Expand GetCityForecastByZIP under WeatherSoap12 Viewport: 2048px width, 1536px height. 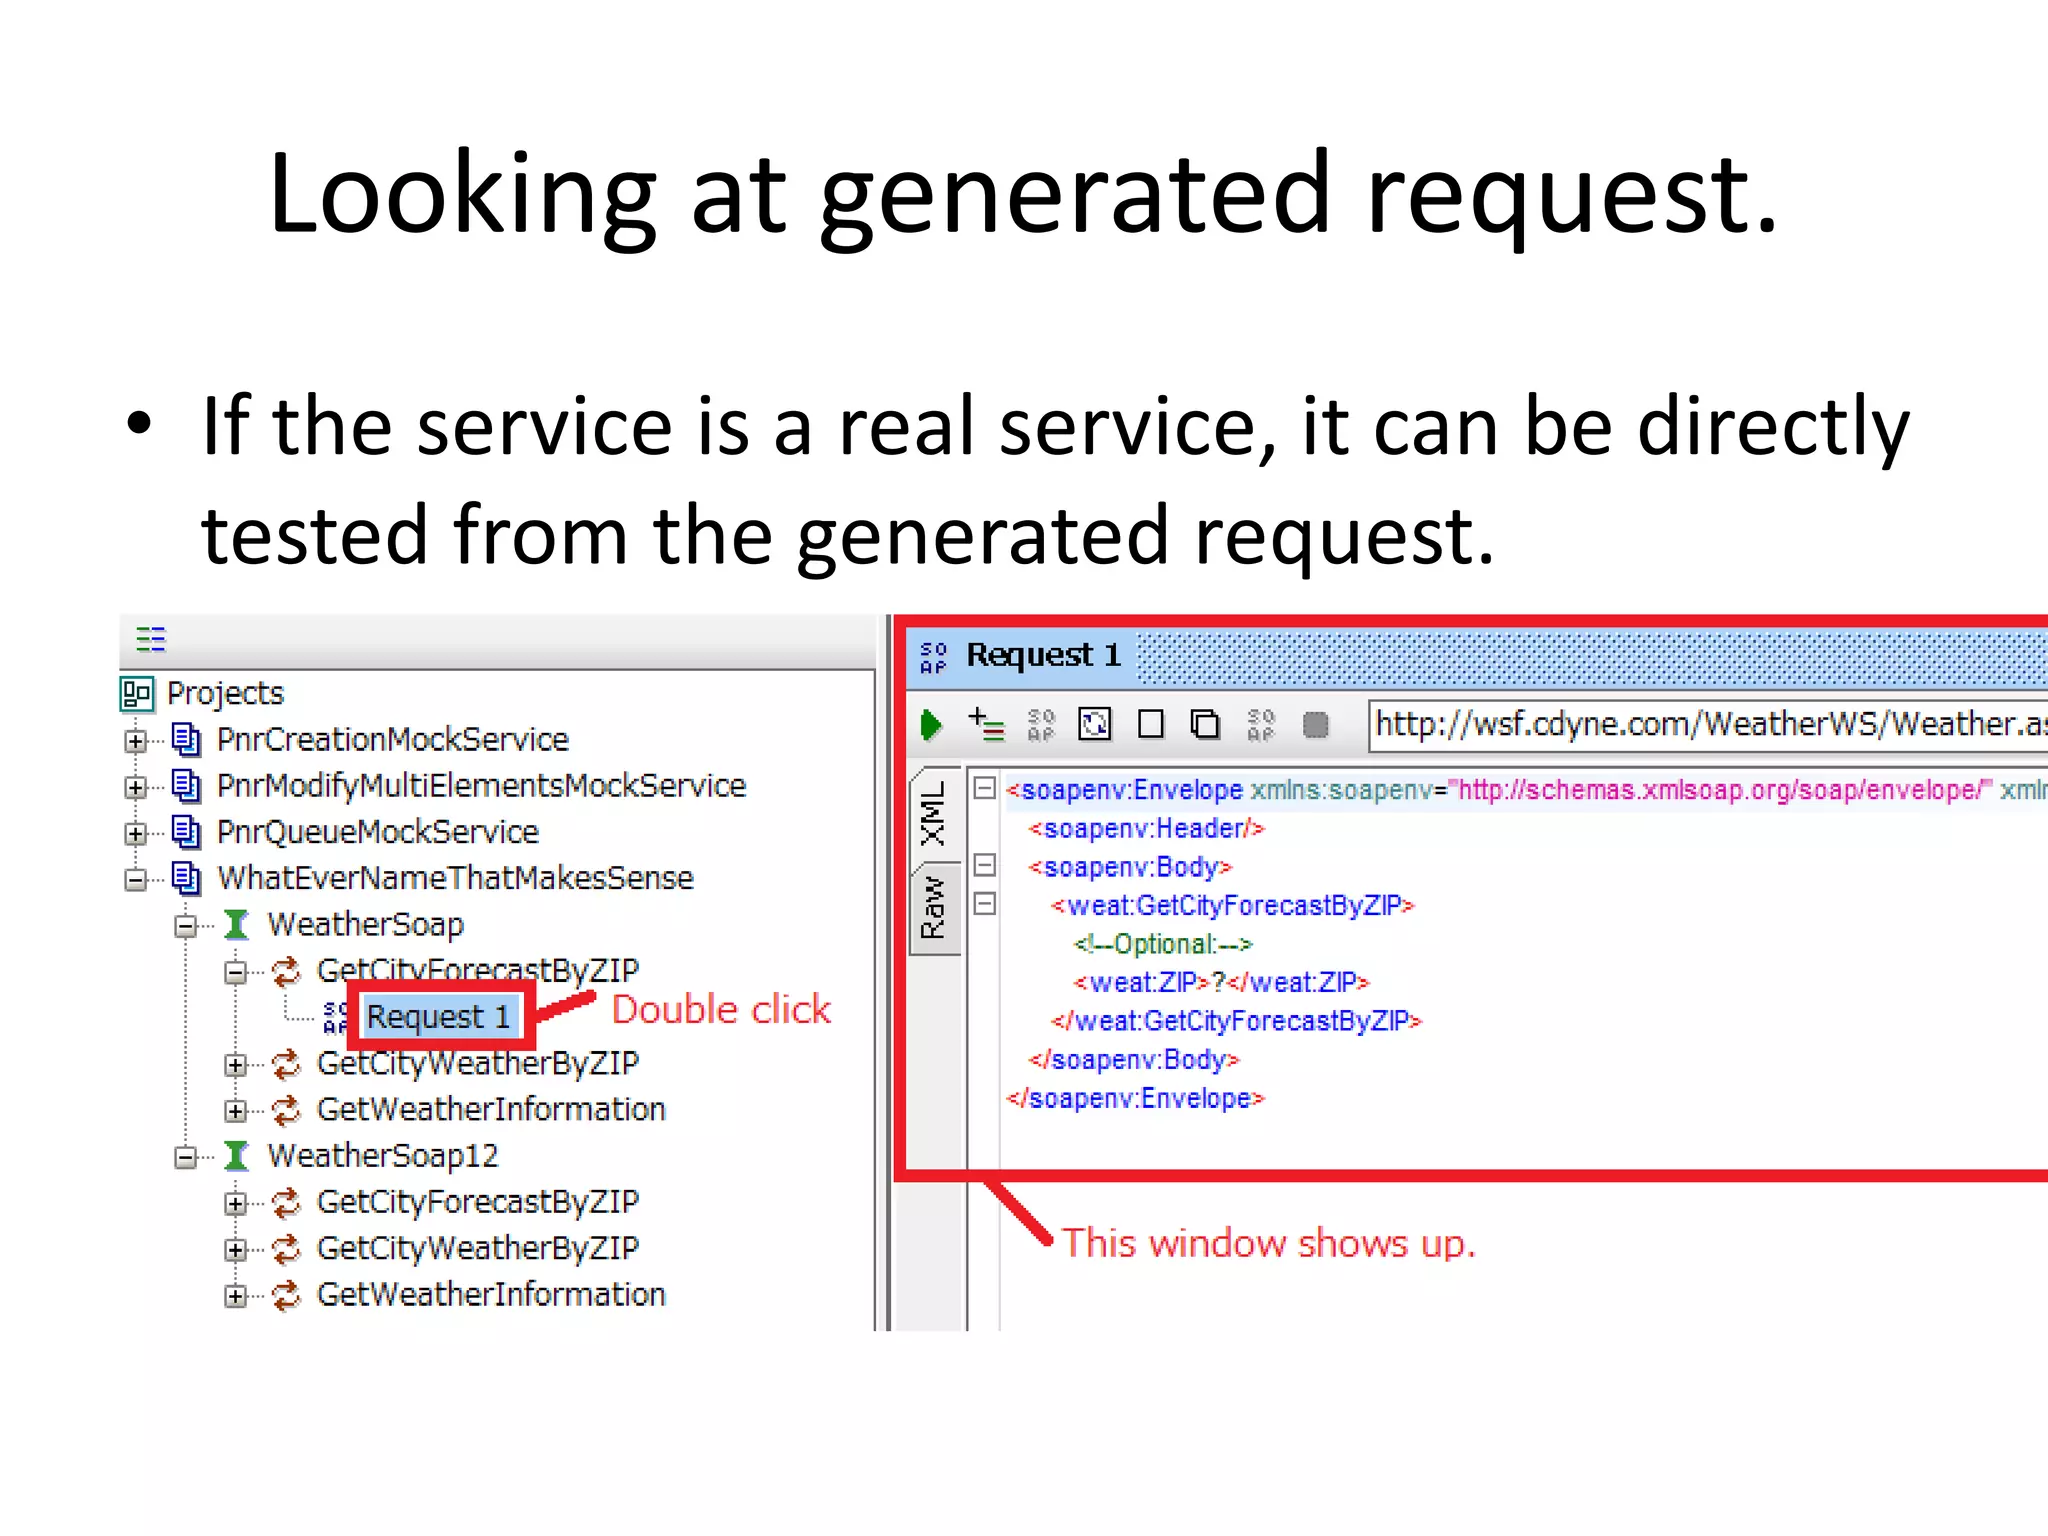(x=236, y=1204)
